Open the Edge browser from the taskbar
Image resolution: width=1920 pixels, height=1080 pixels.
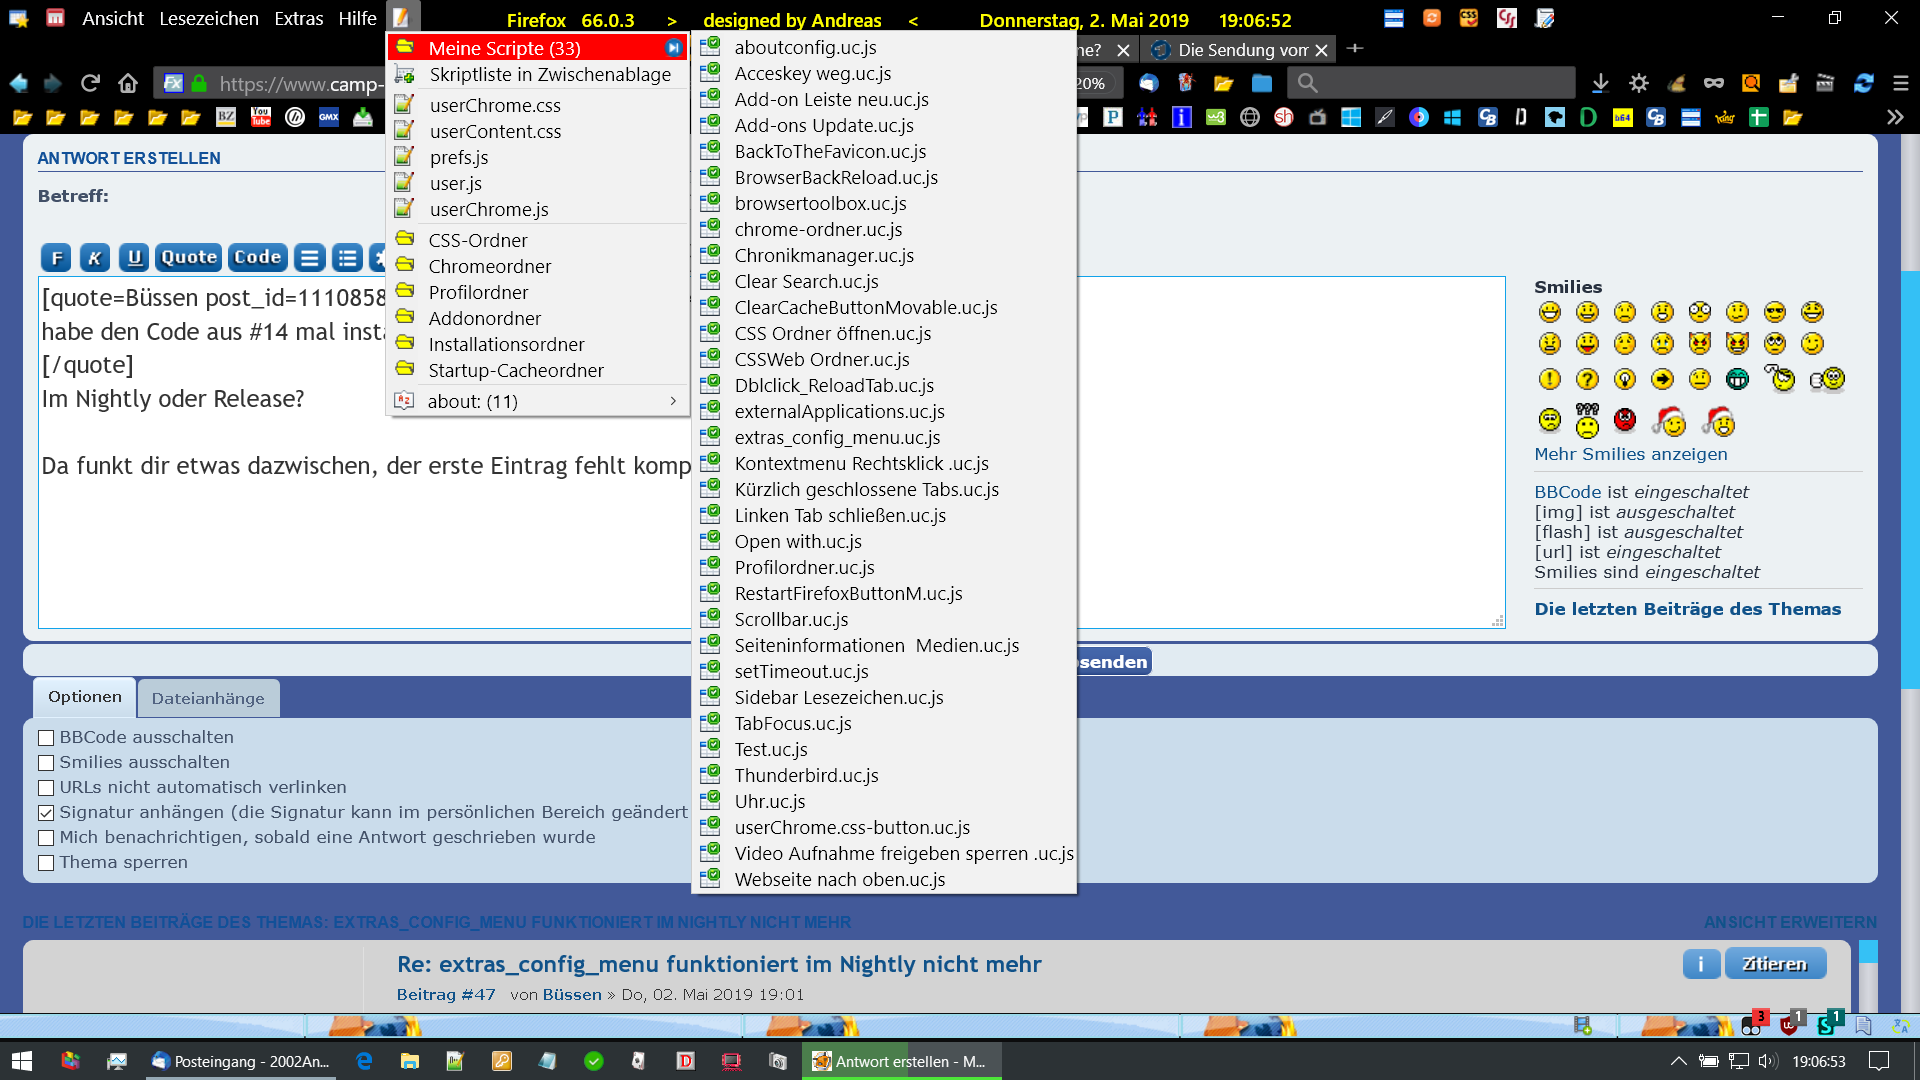[x=364, y=1061]
